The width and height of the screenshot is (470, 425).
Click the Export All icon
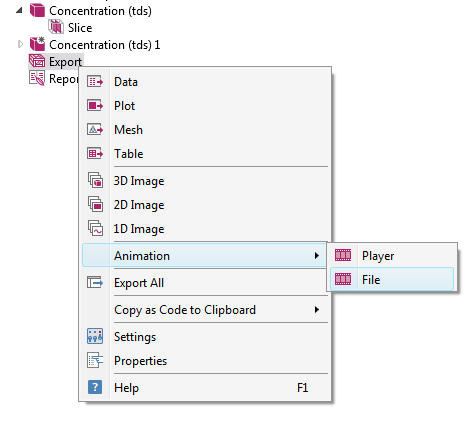pos(95,282)
